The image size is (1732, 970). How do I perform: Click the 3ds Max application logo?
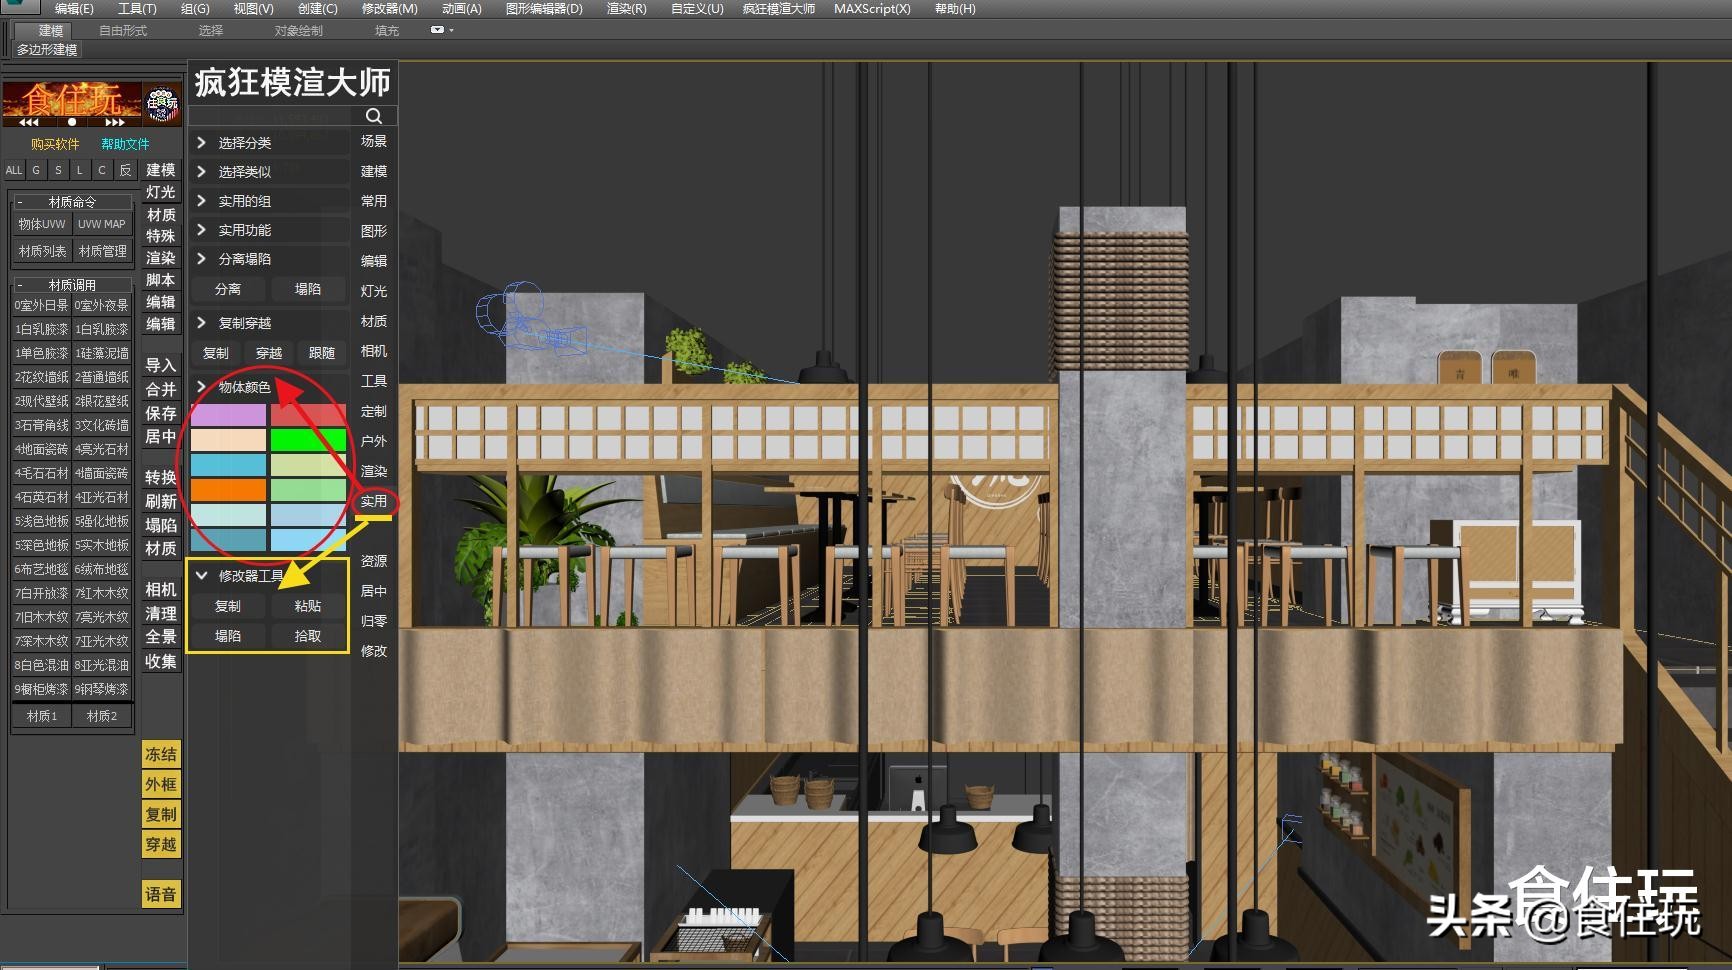[18, 6]
